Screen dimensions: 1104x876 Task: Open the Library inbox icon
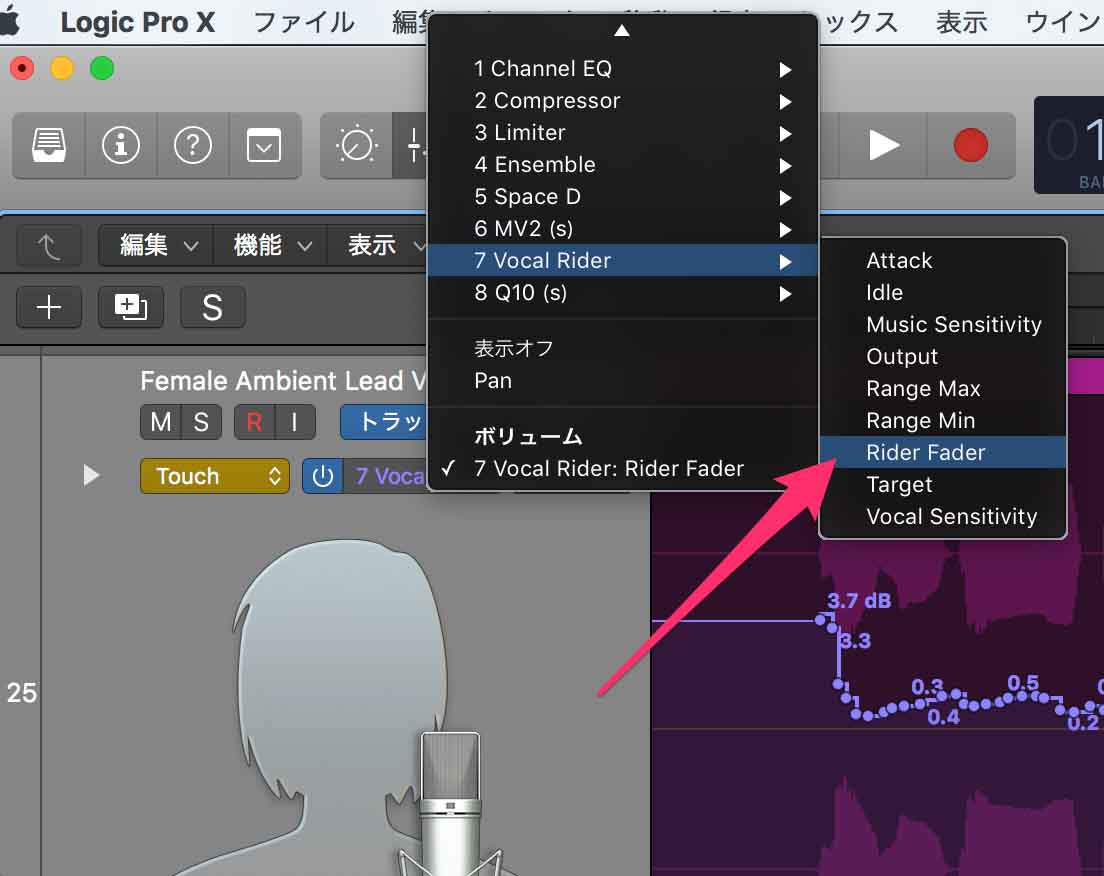click(x=49, y=145)
